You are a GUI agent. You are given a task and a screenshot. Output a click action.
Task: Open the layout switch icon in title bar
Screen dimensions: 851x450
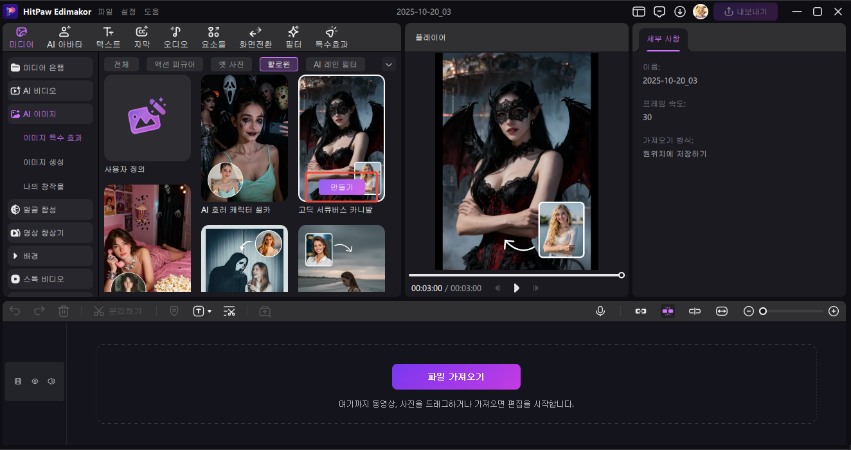(x=639, y=12)
